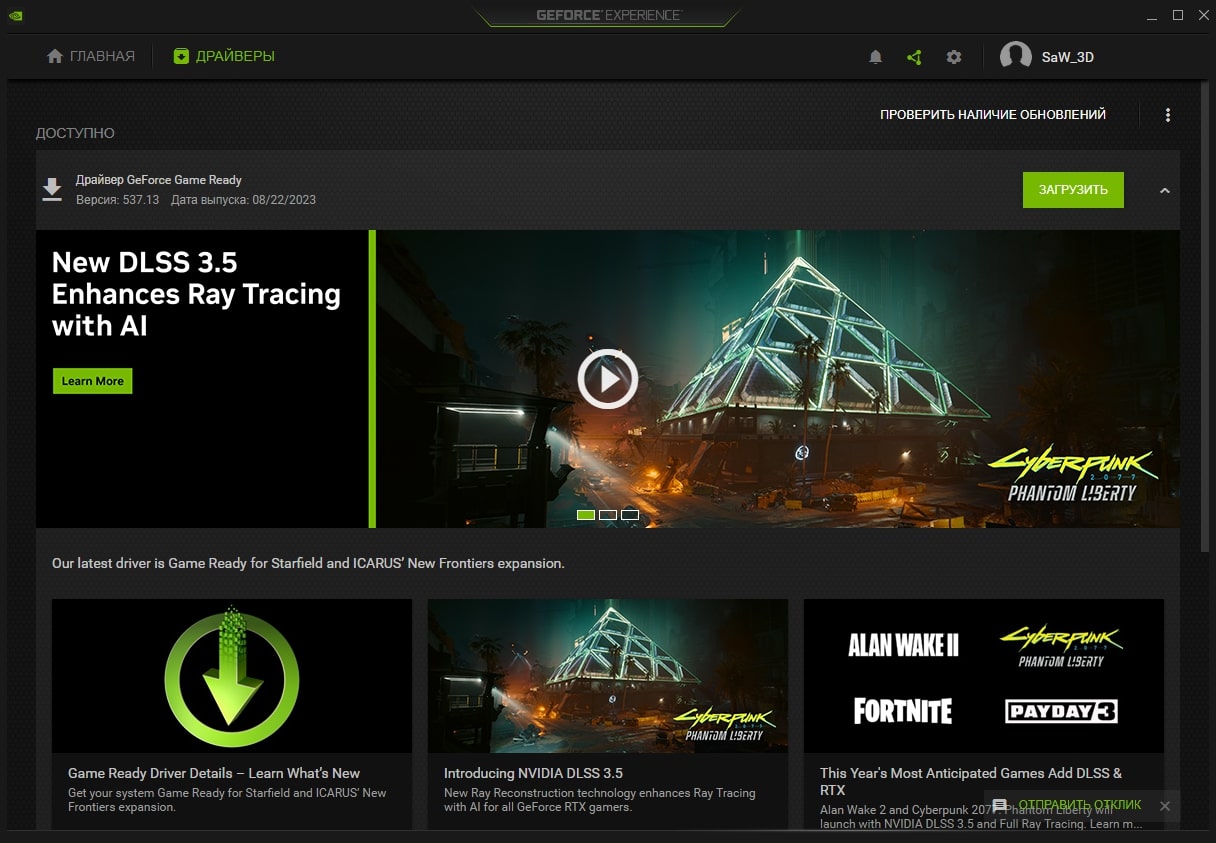Open the green download arrow thumbnail
The image size is (1216, 843).
coord(232,676)
